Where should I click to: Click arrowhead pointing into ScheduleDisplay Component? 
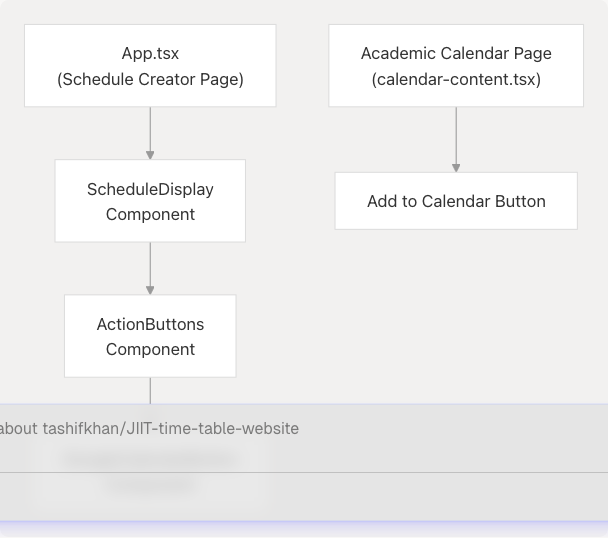coord(150,154)
